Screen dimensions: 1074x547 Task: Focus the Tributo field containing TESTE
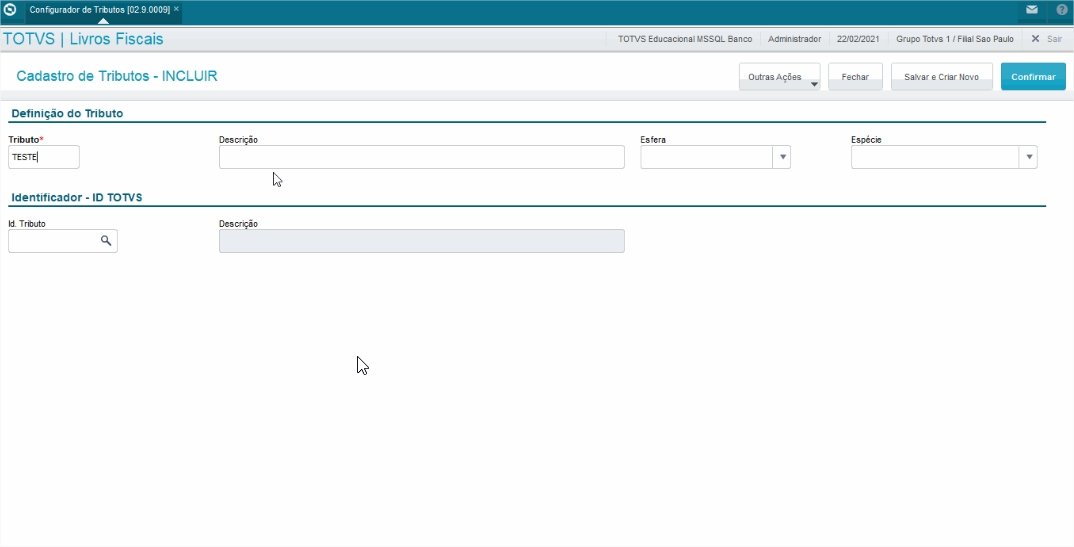click(43, 157)
